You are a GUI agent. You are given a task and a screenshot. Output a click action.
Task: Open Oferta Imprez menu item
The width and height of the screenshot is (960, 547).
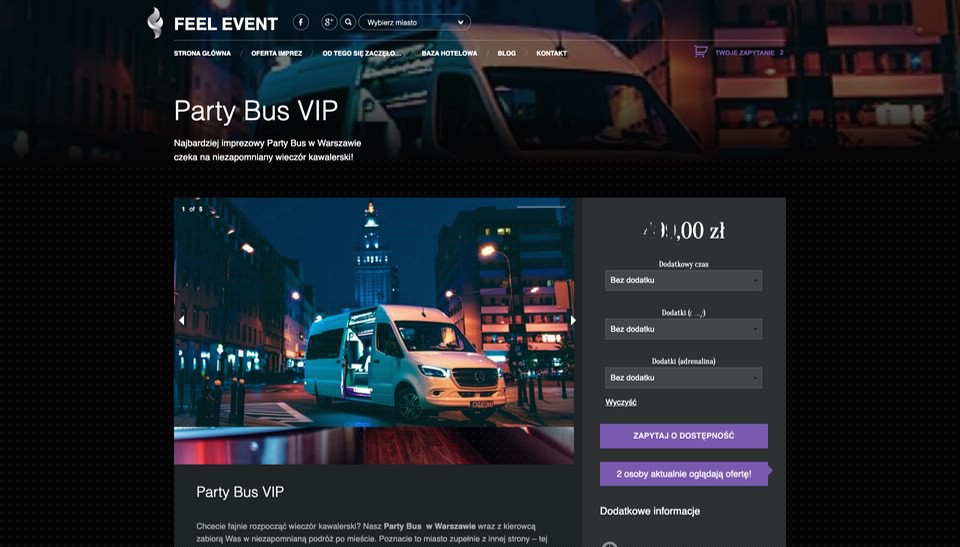click(276, 53)
